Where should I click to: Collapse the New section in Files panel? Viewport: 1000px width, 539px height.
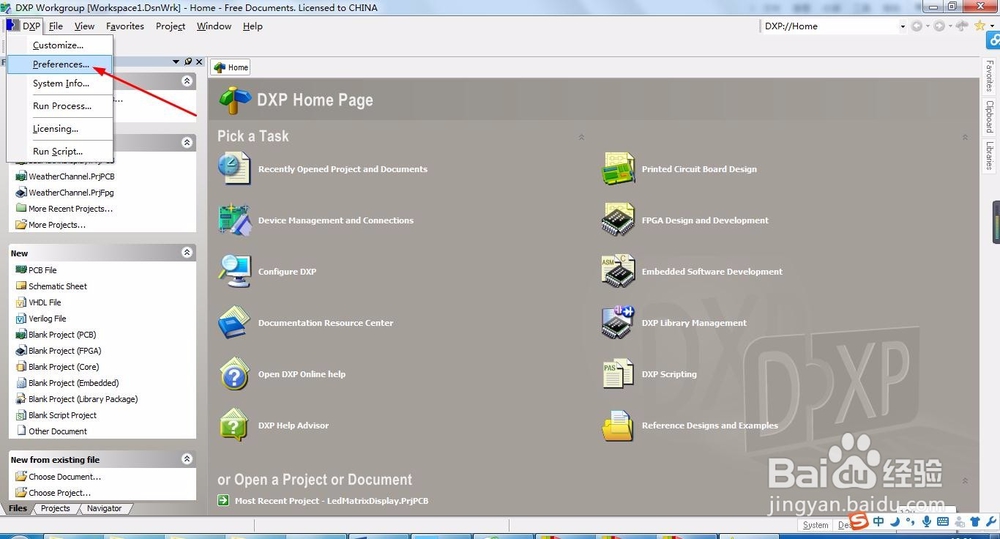[x=187, y=253]
